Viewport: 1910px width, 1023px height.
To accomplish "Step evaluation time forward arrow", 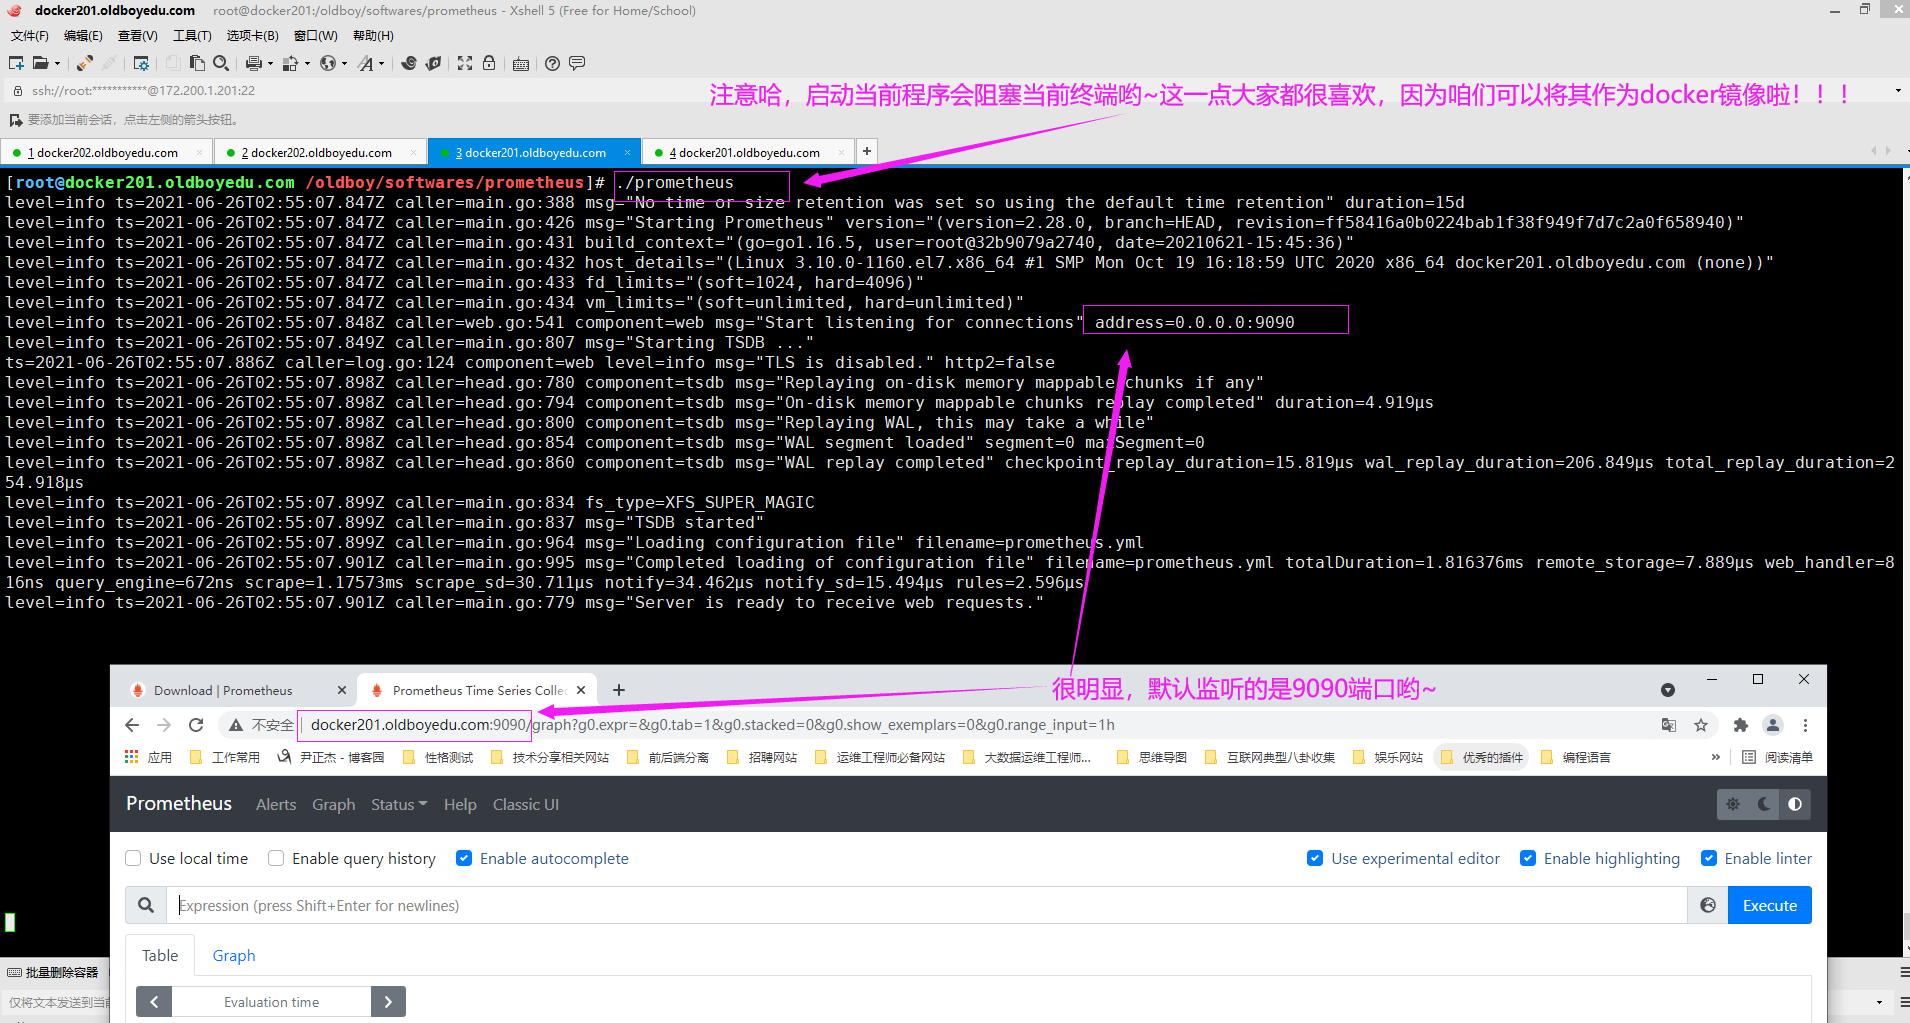I will point(388,1001).
